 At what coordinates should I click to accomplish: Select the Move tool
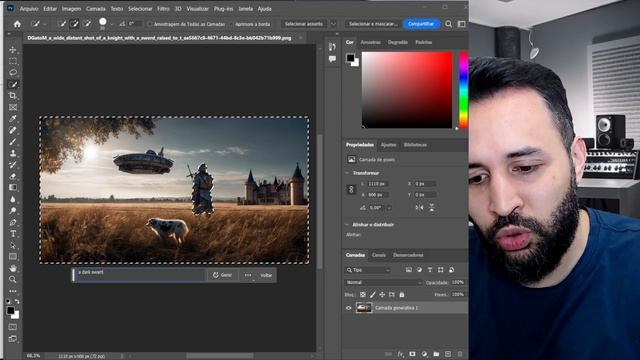tap(13, 50)
